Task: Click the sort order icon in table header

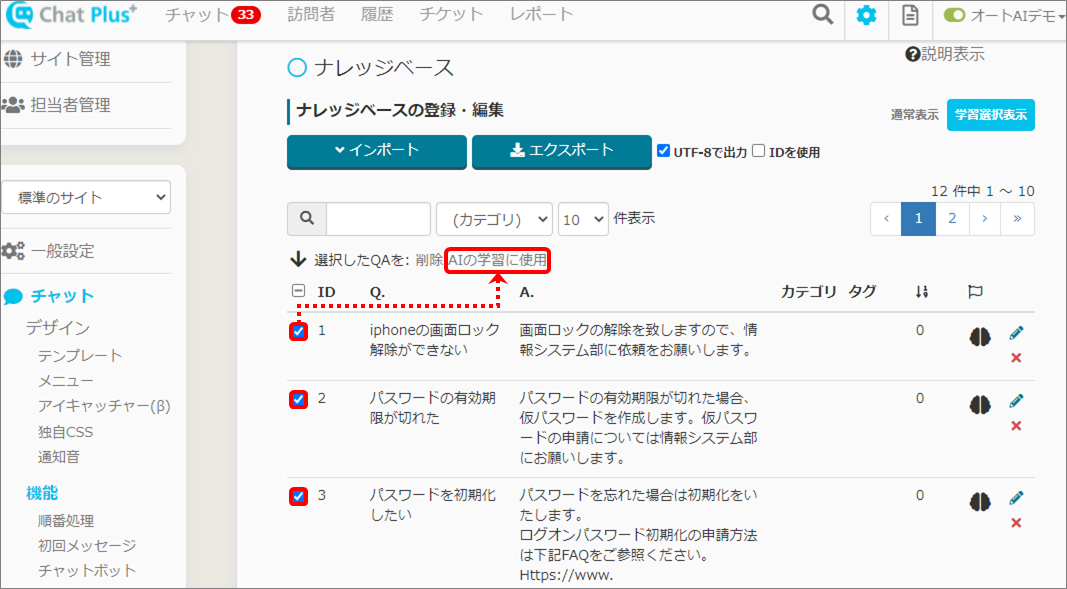Action: click(921, 292)
